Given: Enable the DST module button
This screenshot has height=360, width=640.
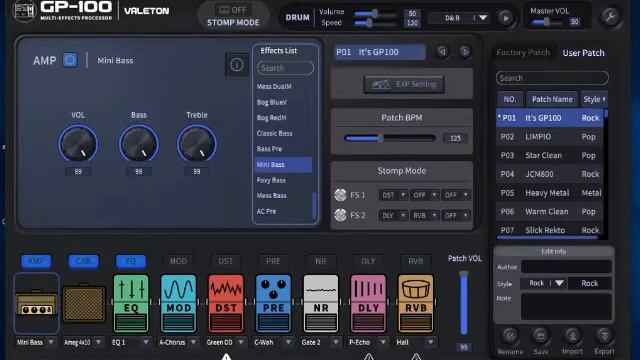Looking at the screenshot, I should coord(225,261).
